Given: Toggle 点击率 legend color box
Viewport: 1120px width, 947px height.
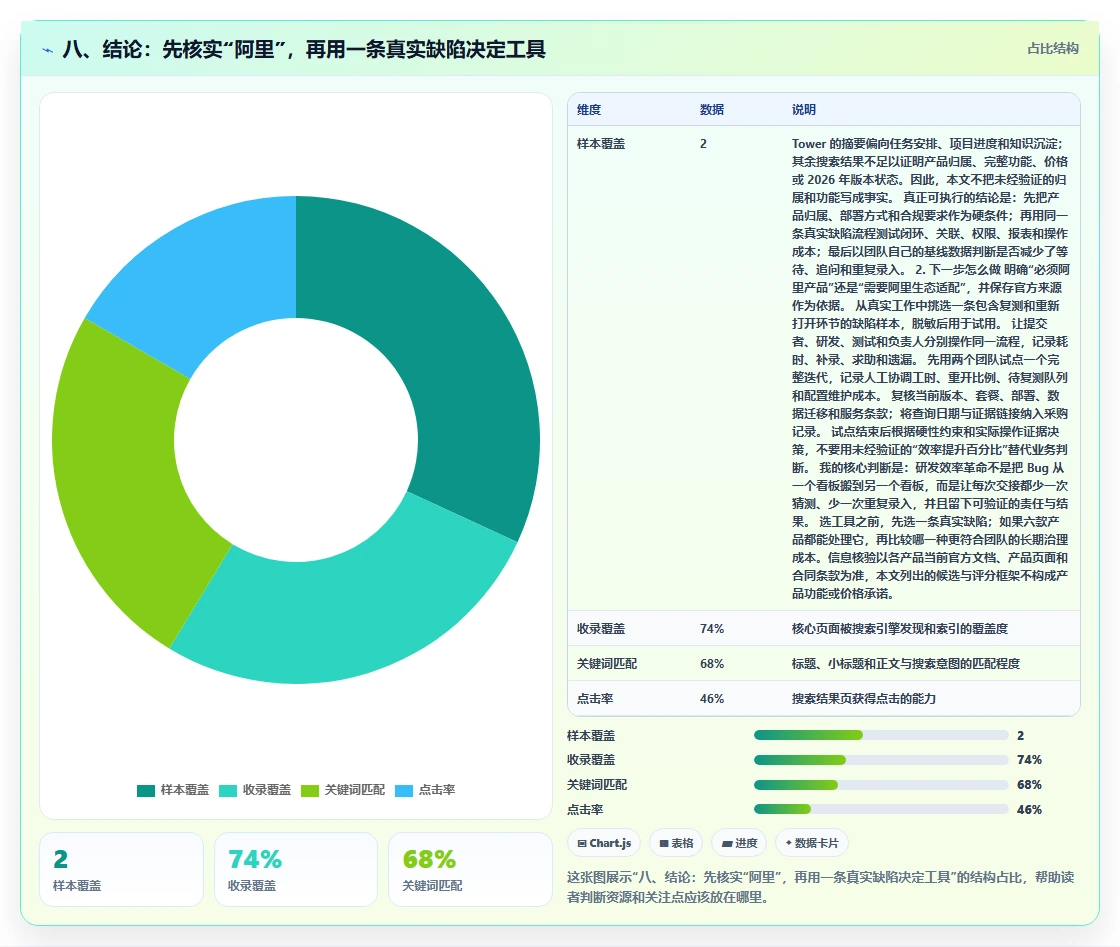Looking at the screenshot, I should 404,791.
